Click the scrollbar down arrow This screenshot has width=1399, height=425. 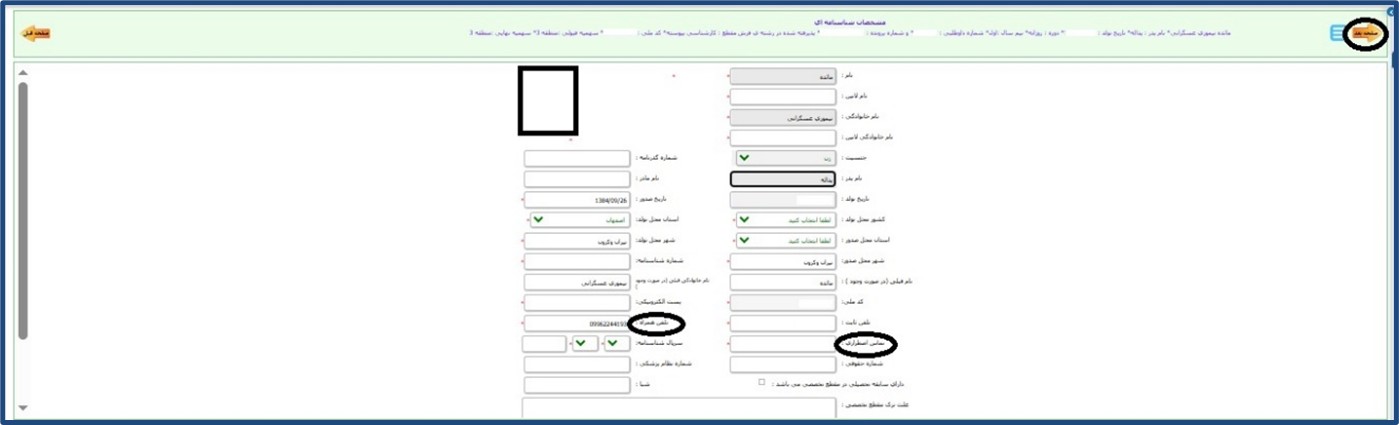point(22,408)
